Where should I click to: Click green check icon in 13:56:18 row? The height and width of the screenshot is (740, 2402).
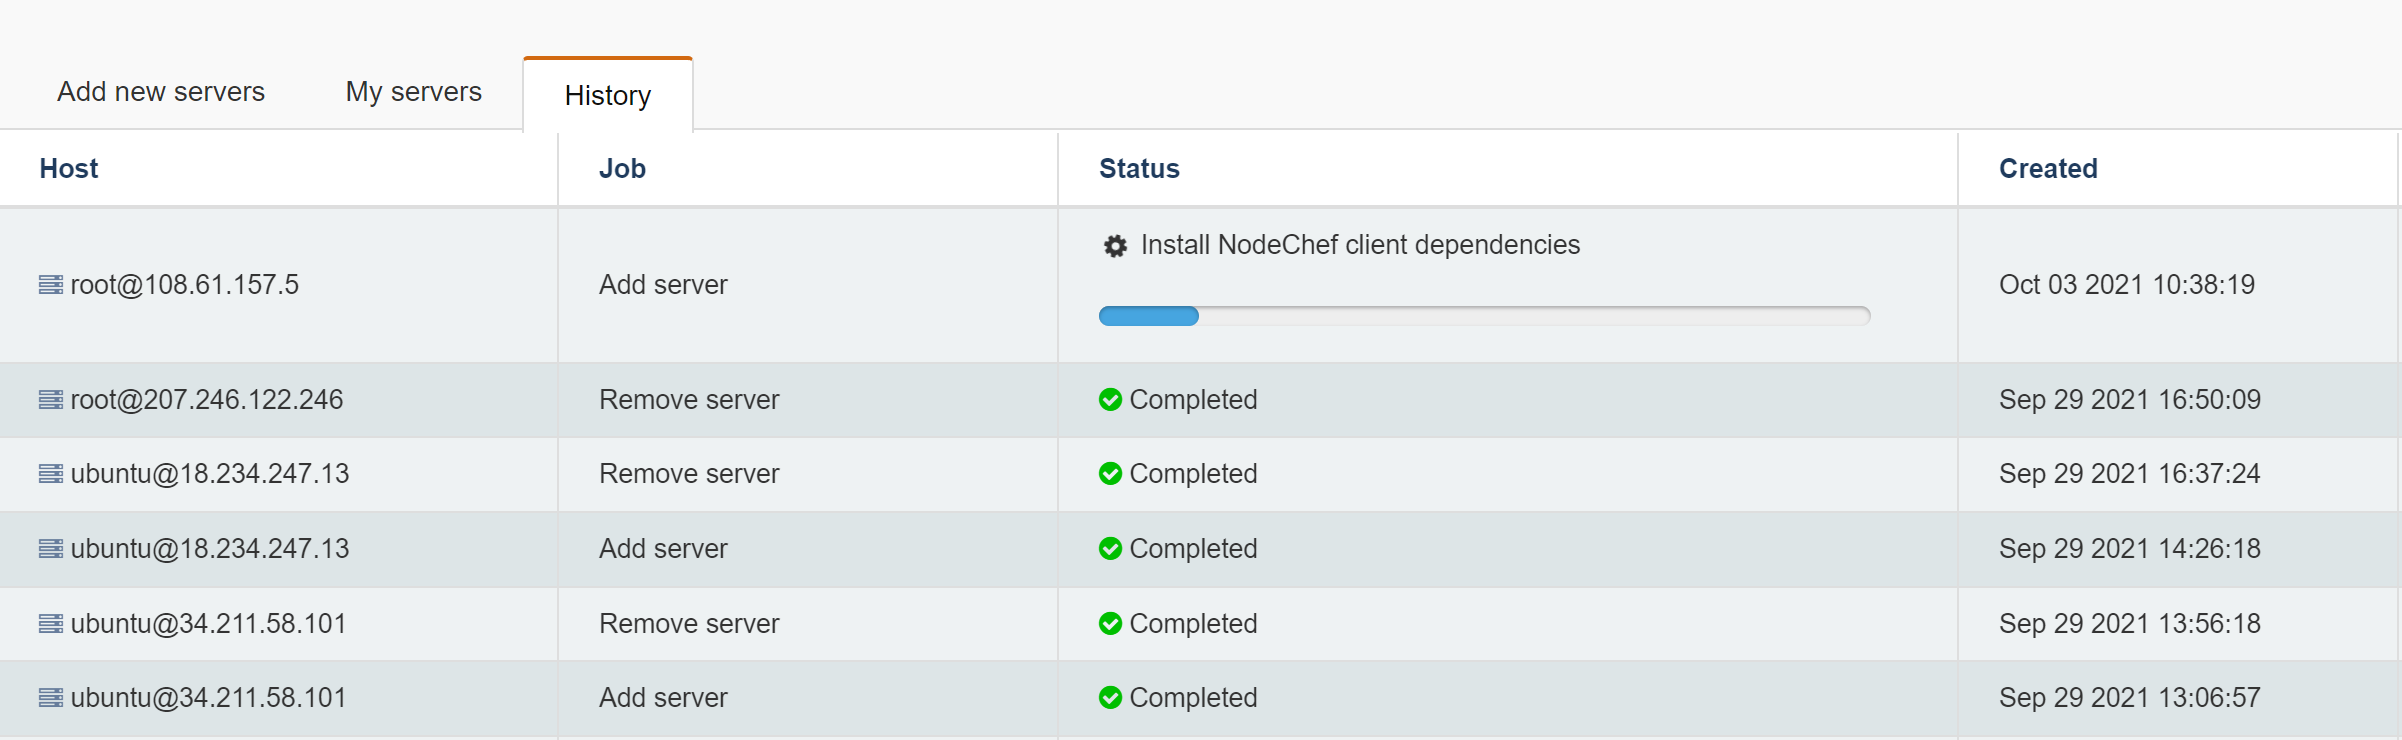pos(1110,624)
